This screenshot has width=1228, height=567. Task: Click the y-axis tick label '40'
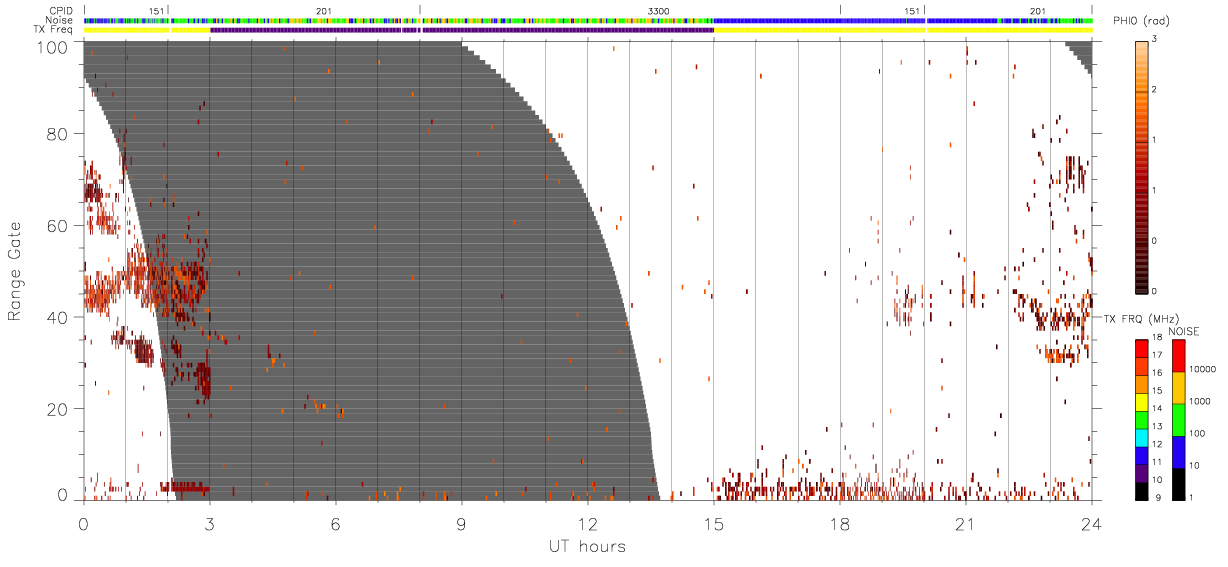tap(59, 317)
